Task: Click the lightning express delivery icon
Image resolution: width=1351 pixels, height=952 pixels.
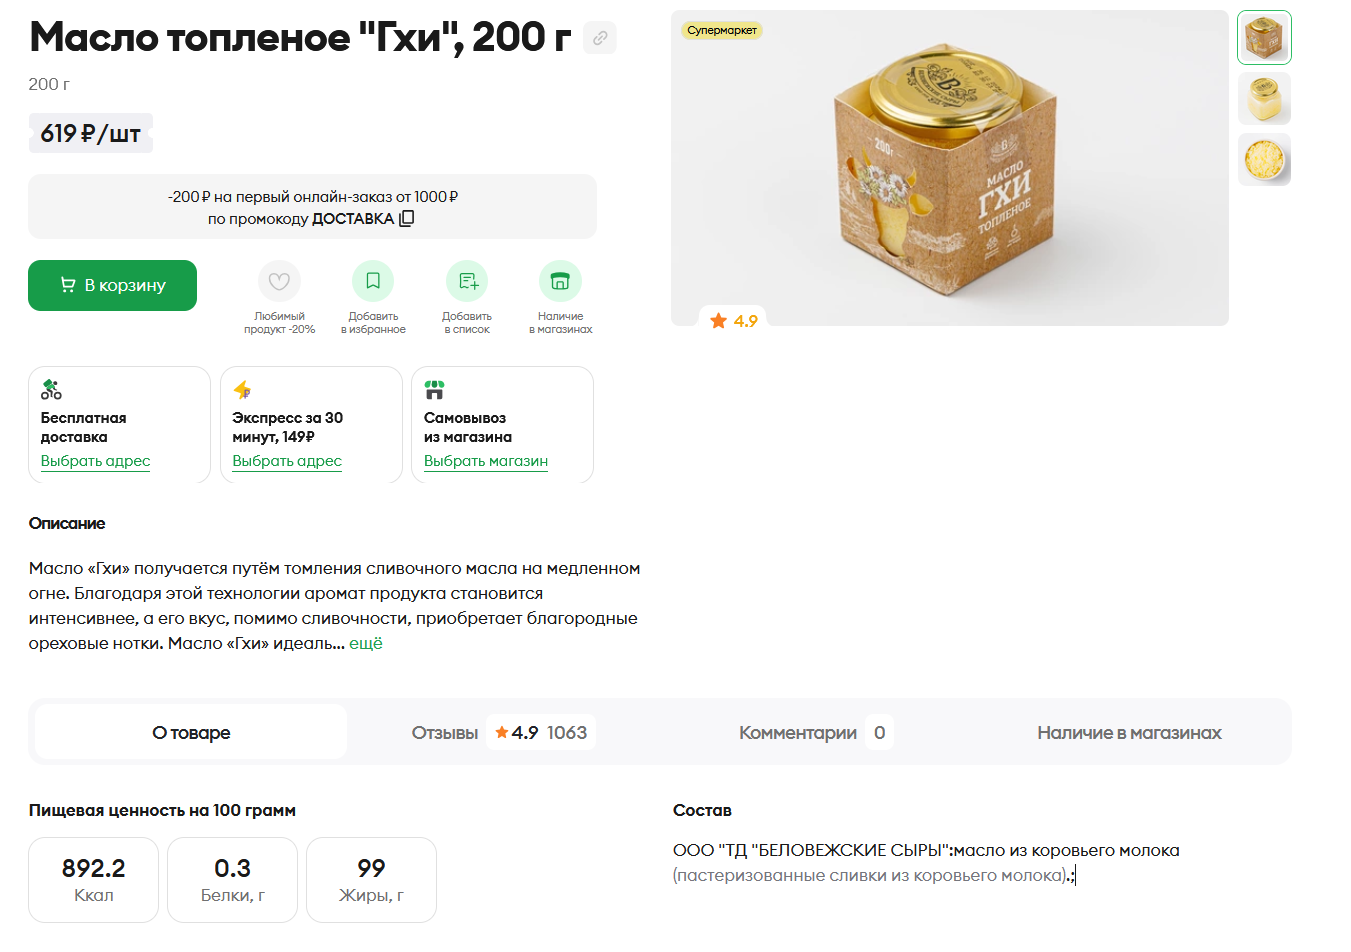Action: (x=242, y=390)
